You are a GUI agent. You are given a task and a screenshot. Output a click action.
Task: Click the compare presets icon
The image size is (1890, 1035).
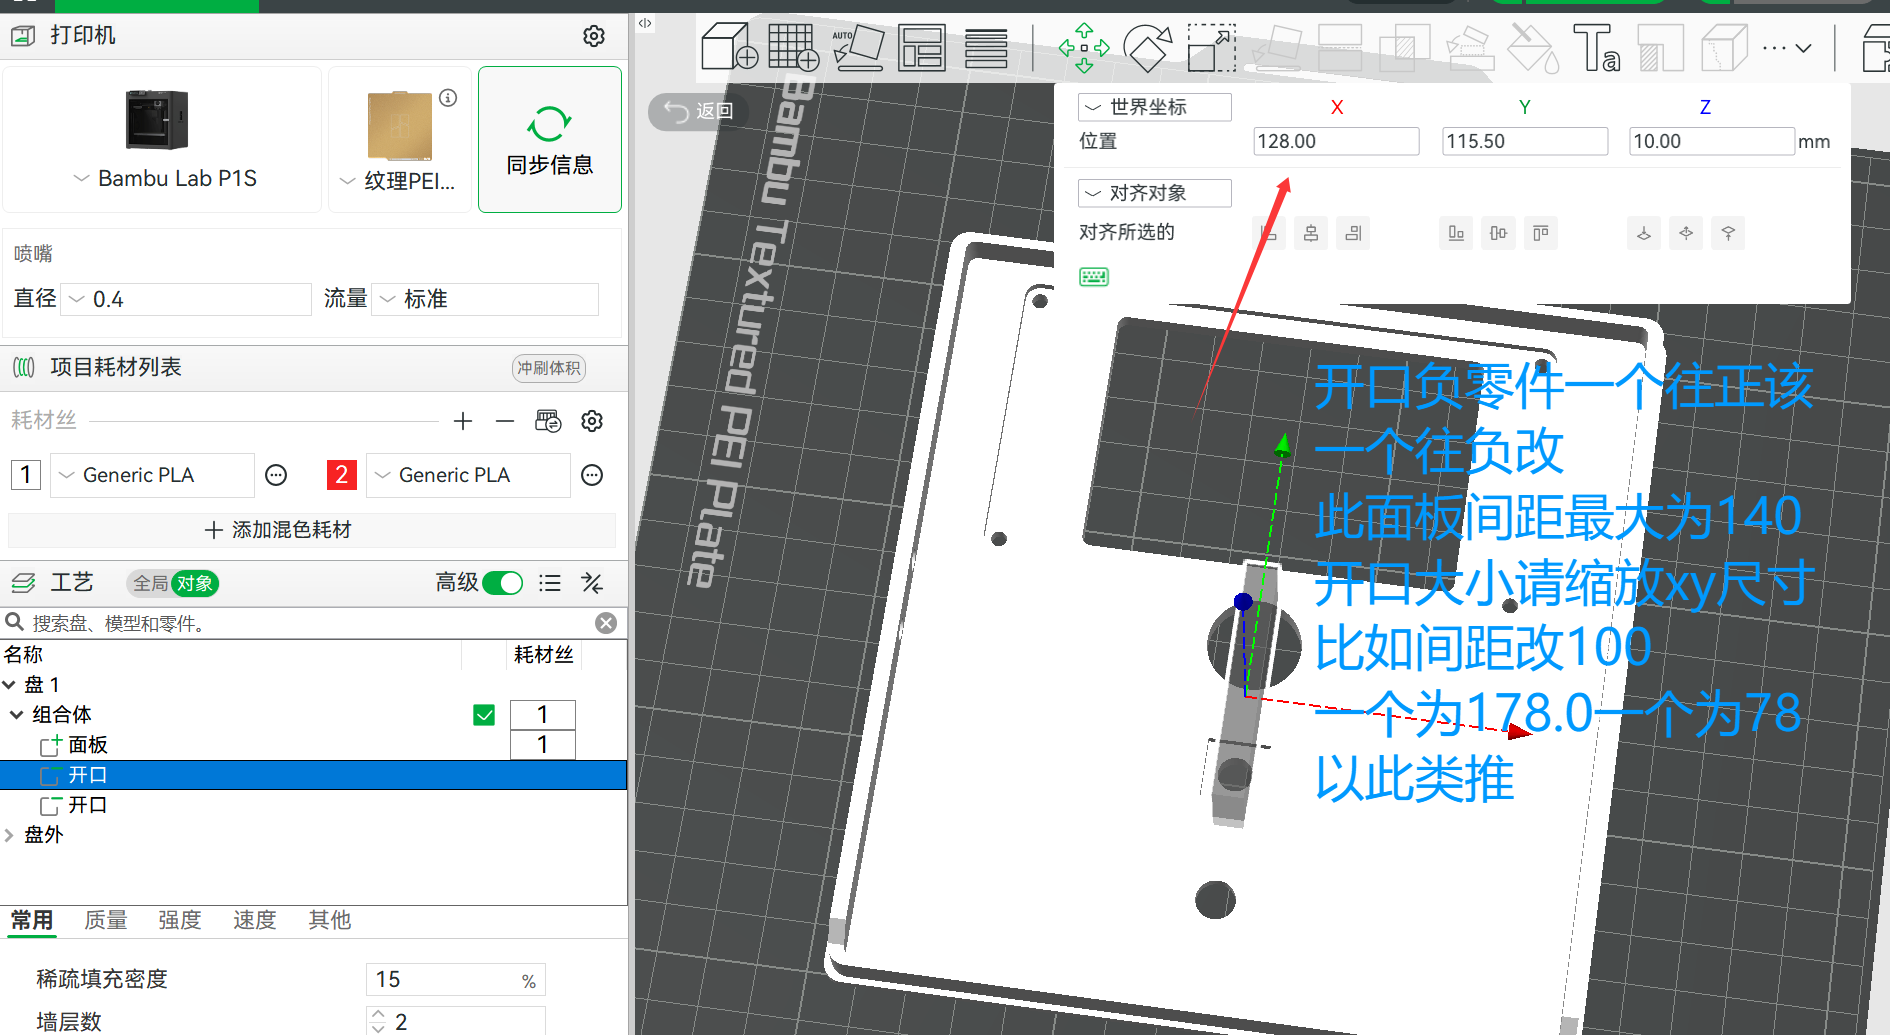pos(592,583)
